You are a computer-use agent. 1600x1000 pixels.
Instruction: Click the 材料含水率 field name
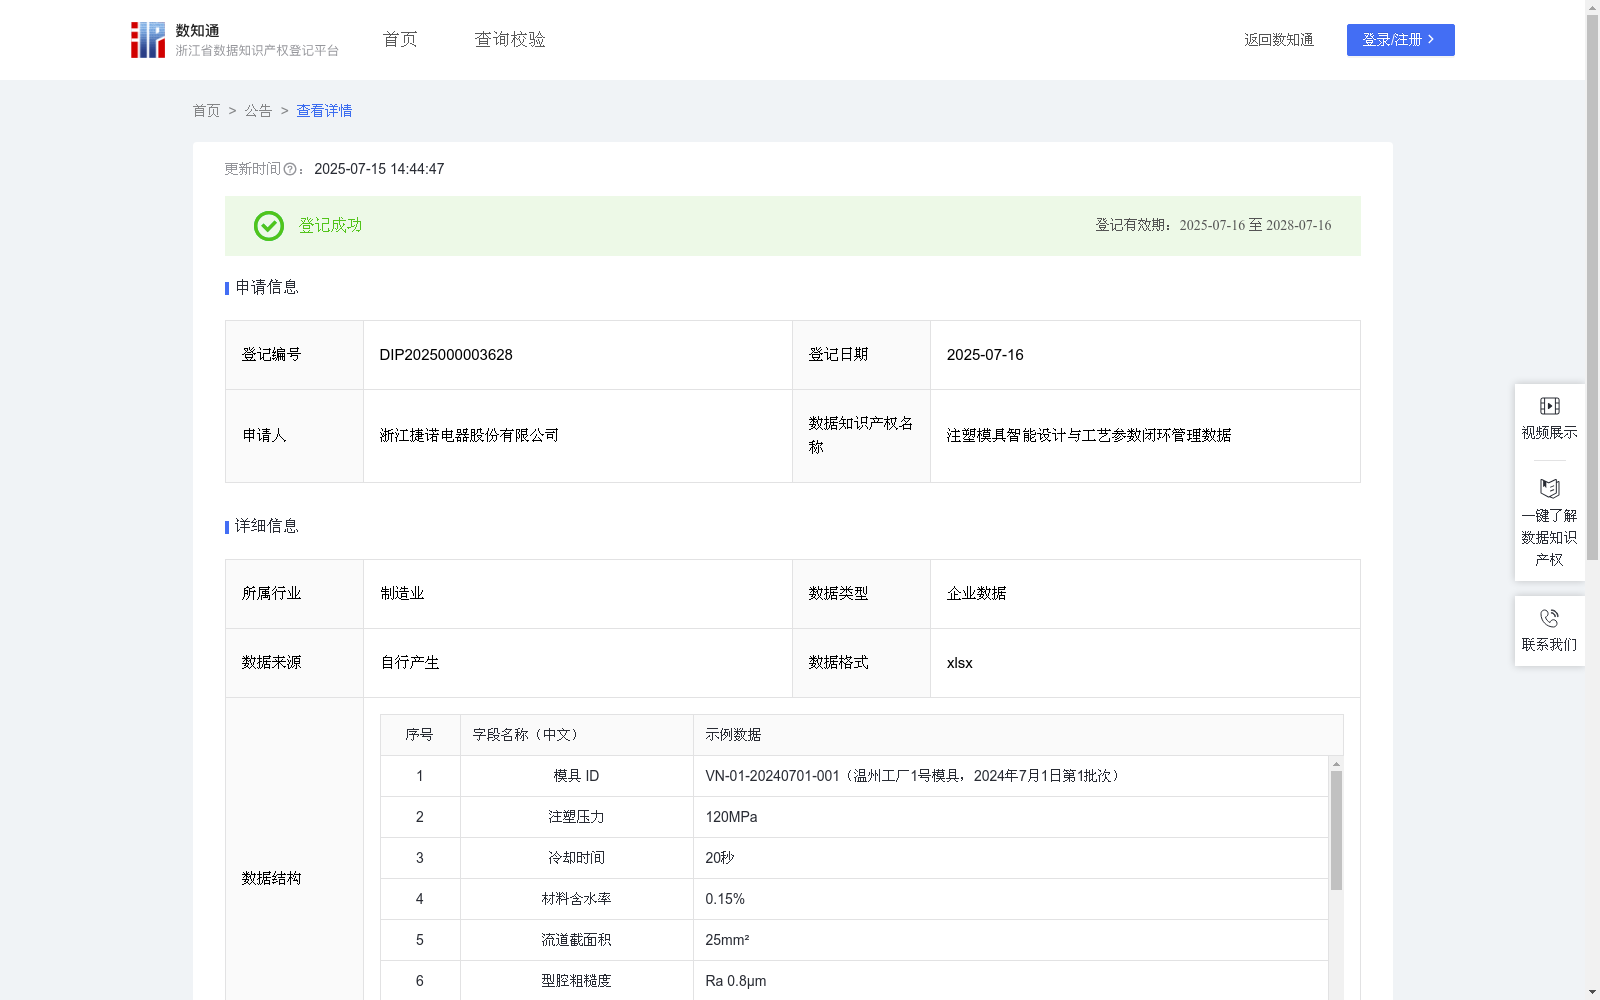click(x=576, y=899)
